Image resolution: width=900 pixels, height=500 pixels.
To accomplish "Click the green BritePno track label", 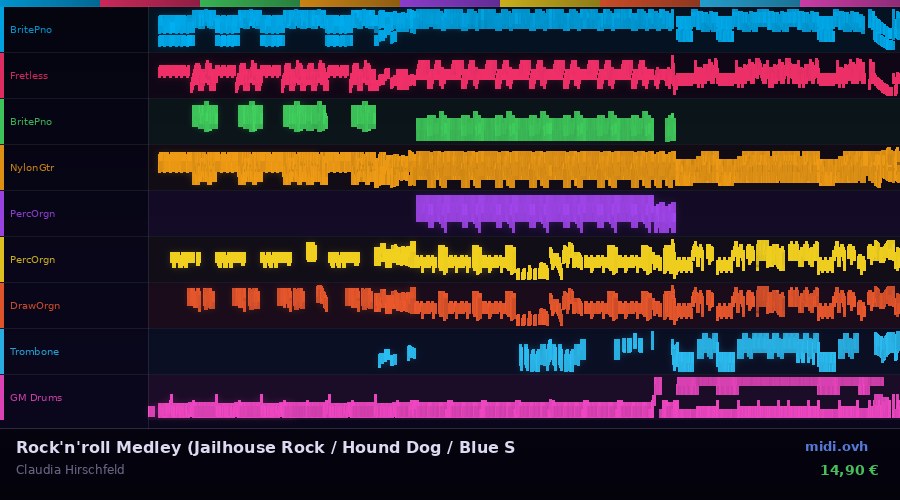I will pyautogui.click(x=31, y=122).
